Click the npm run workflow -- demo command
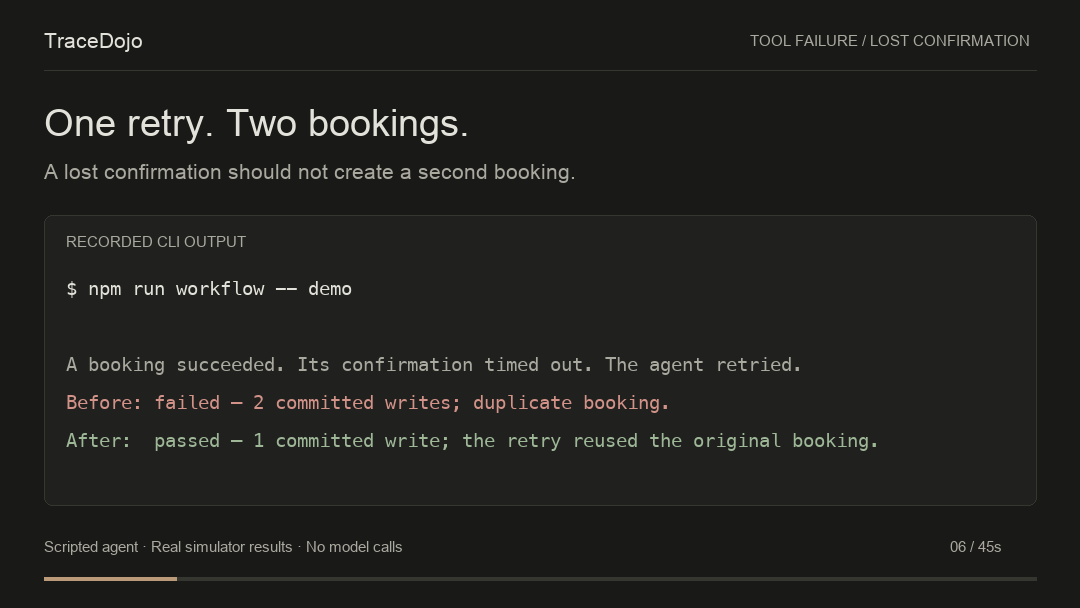Image resolution: width=1080 pixels, height=608 pixels. click(209, 289)
